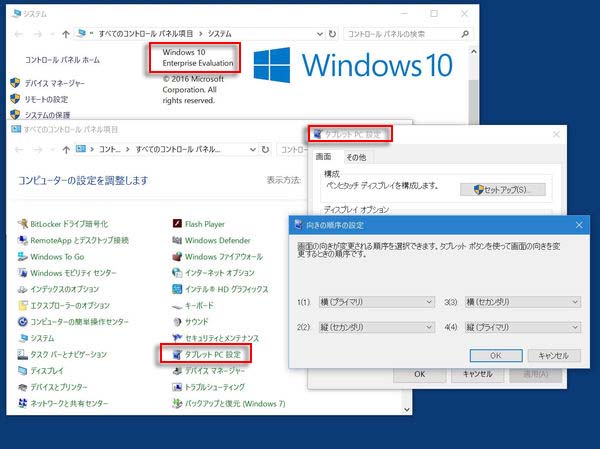The image size is (600, 449).
Task: Click キャンセル in タブレット PC 設定 dialog
Action: tap(478, 374)
